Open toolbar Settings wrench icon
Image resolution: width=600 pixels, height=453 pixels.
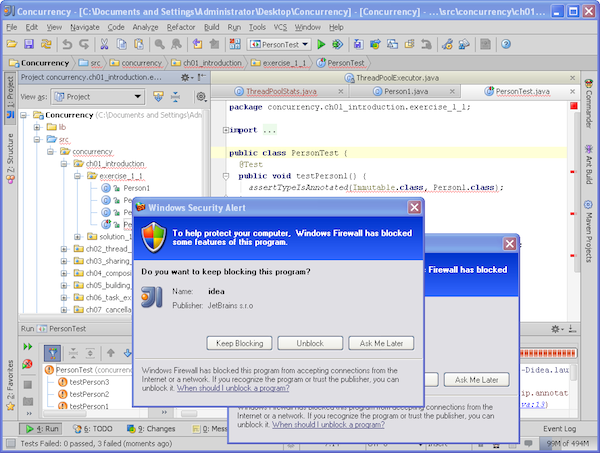(x=447, y=44)
